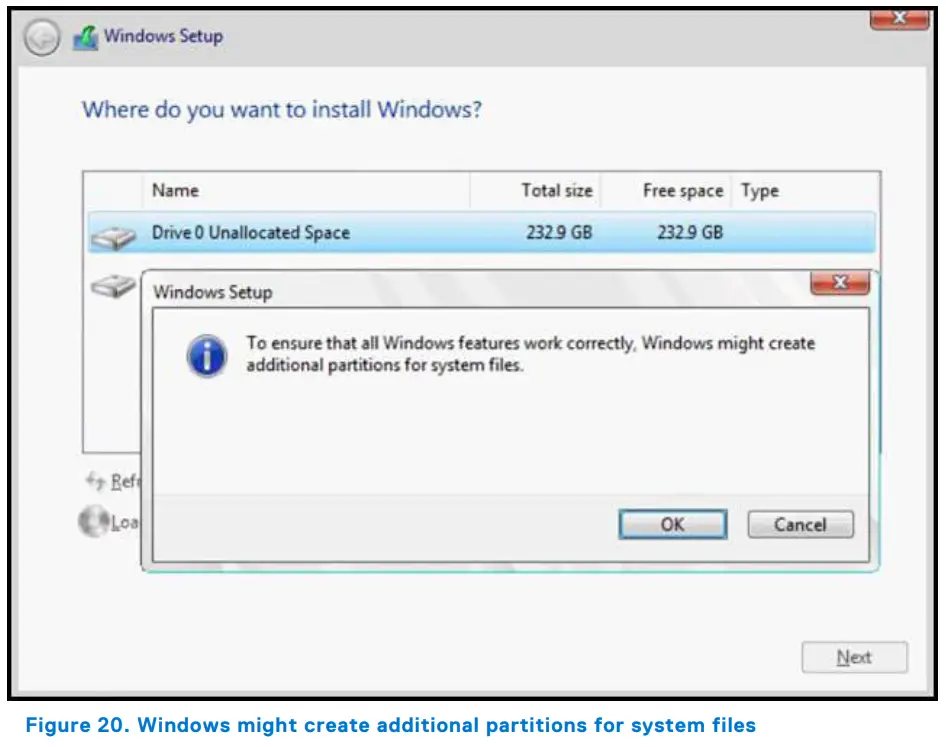The height and width of the screenshot is (747, 946).
Task: Click the Load driver disc icon
Action: click(x=94, y=521)
